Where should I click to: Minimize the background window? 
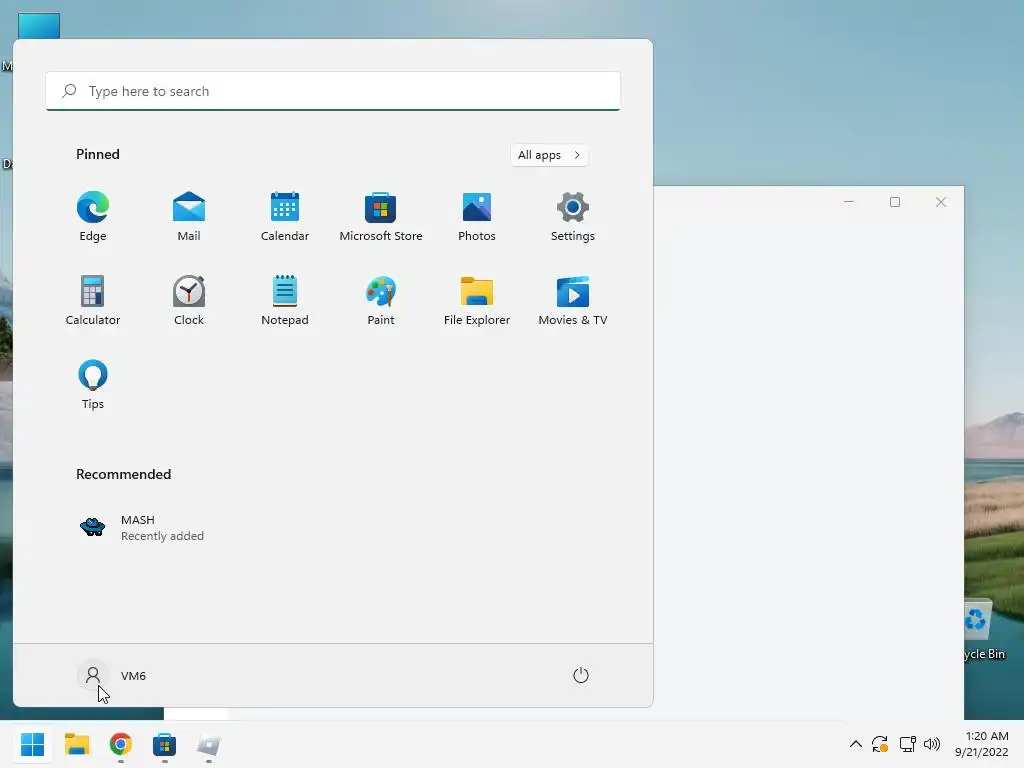[849, 202]
